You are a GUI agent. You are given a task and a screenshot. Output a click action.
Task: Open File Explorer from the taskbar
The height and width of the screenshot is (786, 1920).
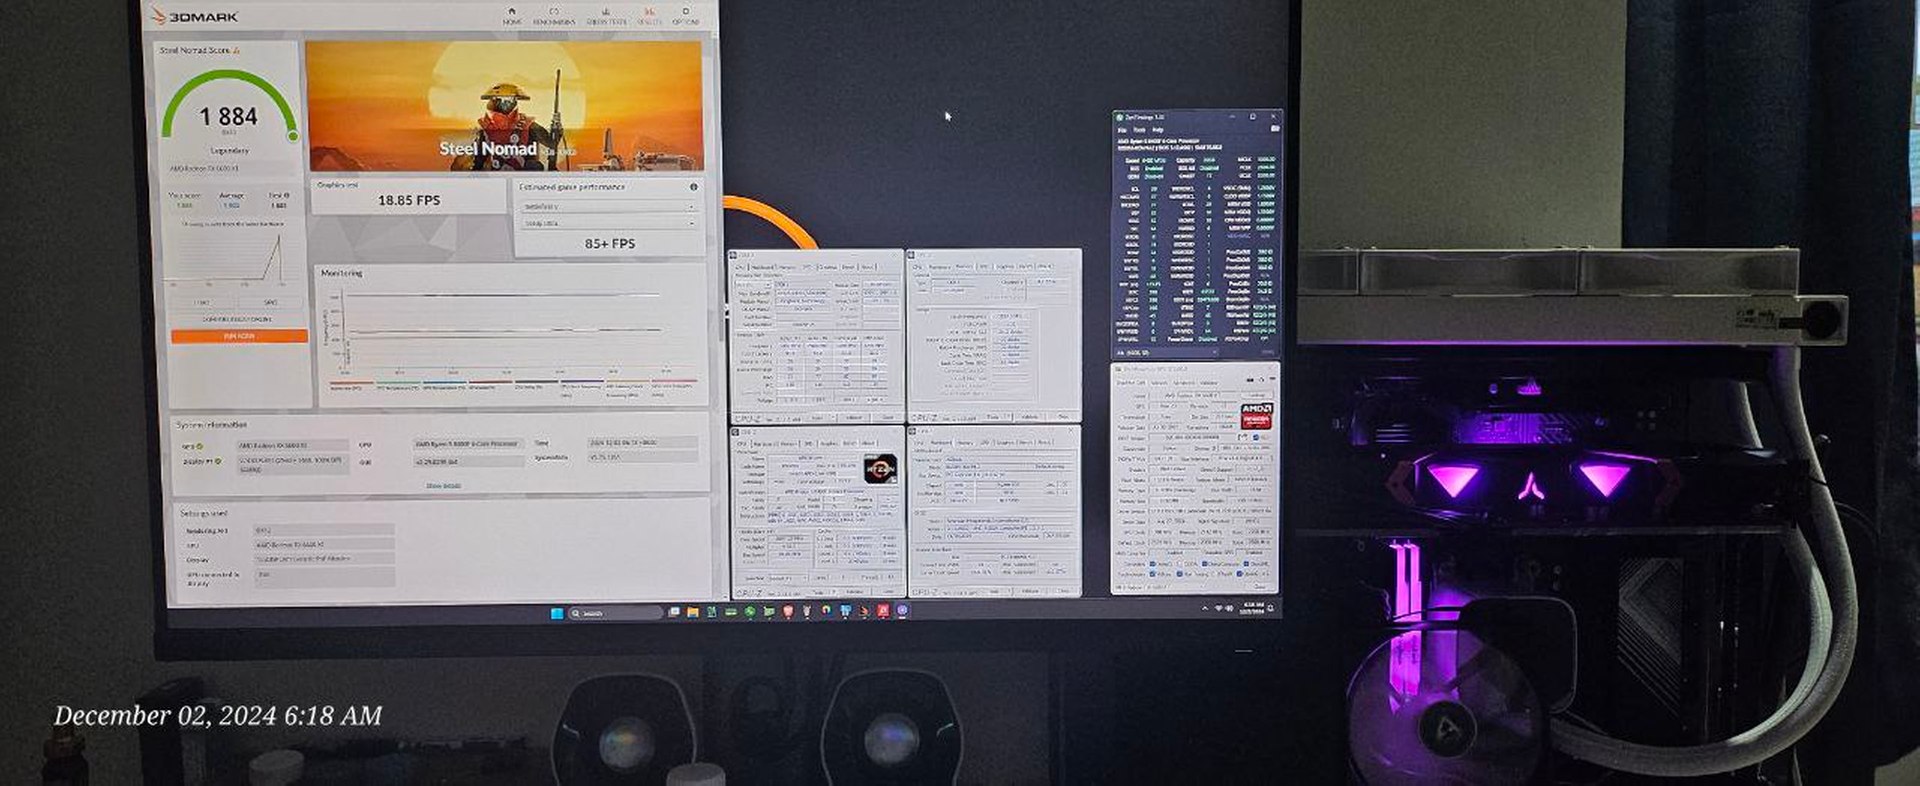[x=693, y=612]
